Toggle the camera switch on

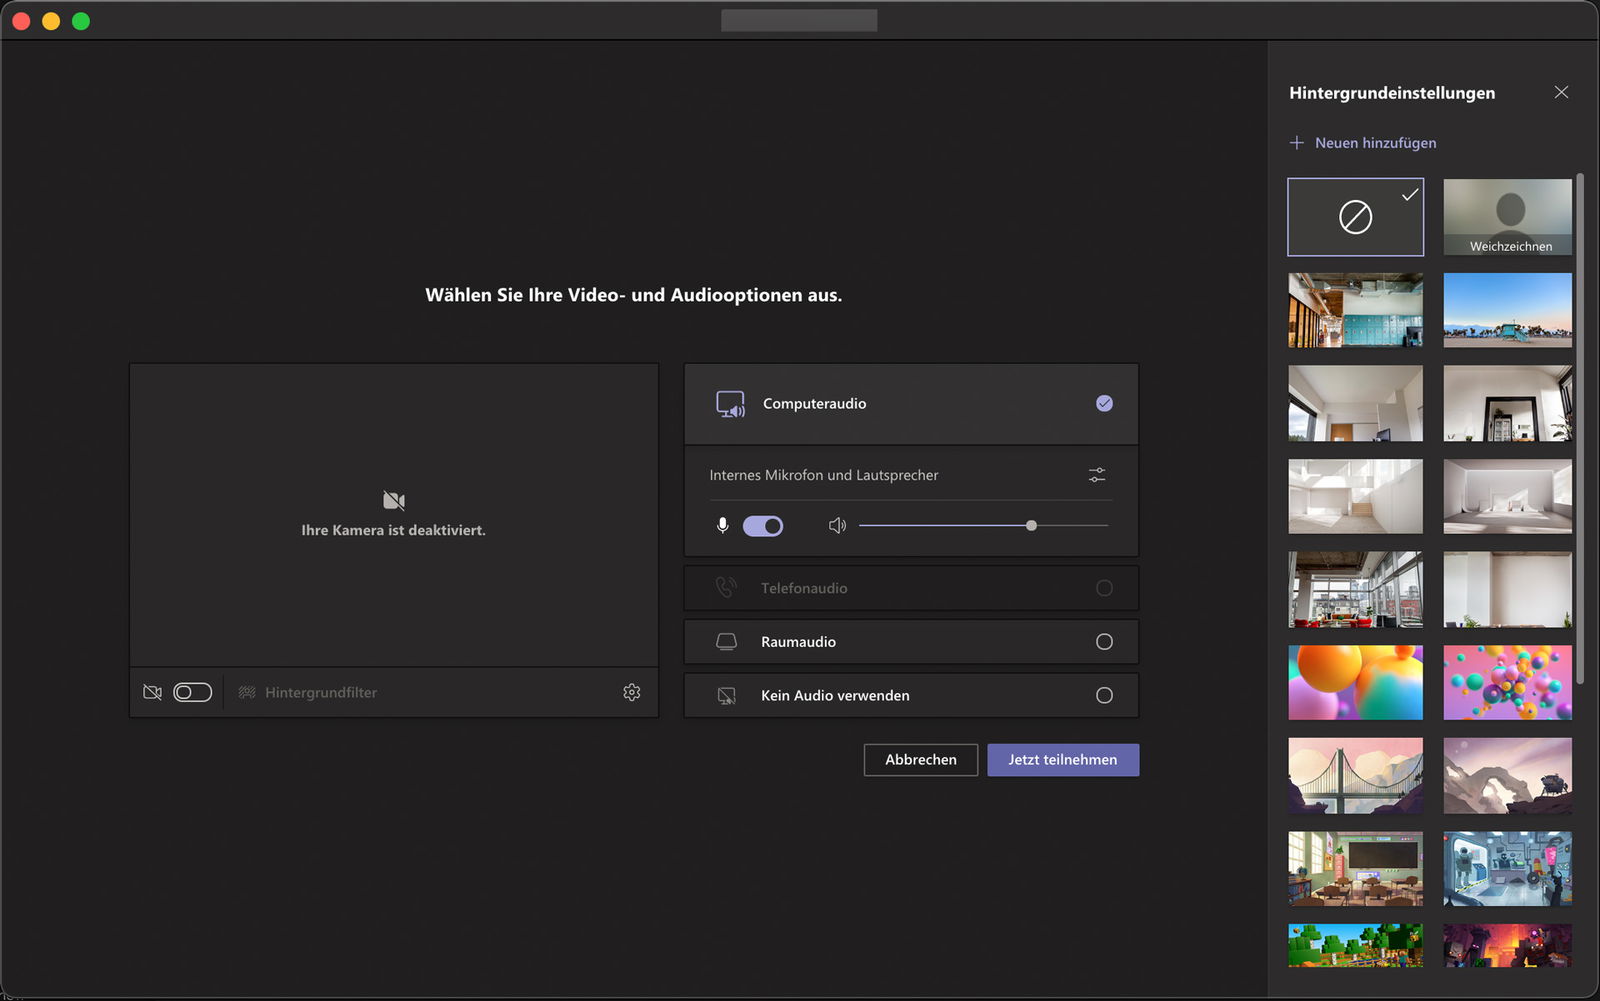[x=192, y=692]
